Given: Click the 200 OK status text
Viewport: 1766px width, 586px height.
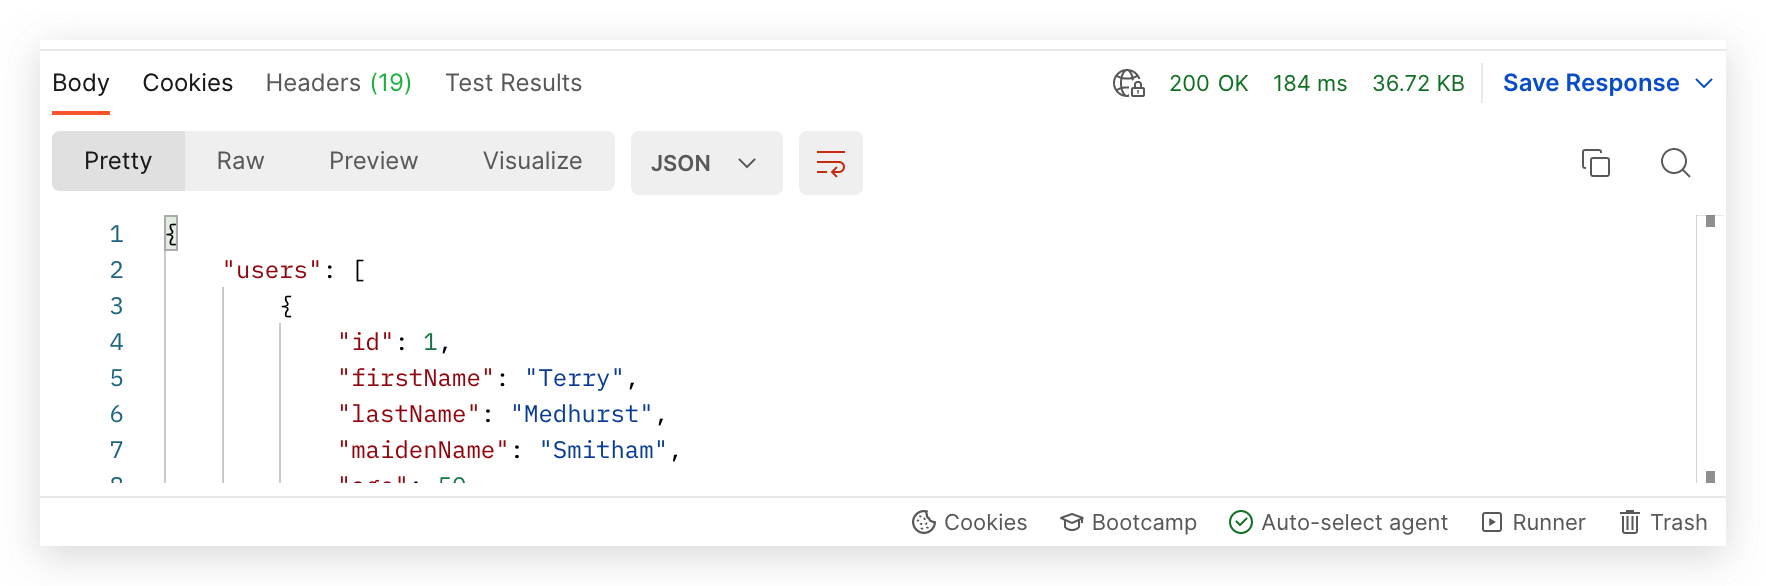Looking at the screenshot, I should 1208,83.
